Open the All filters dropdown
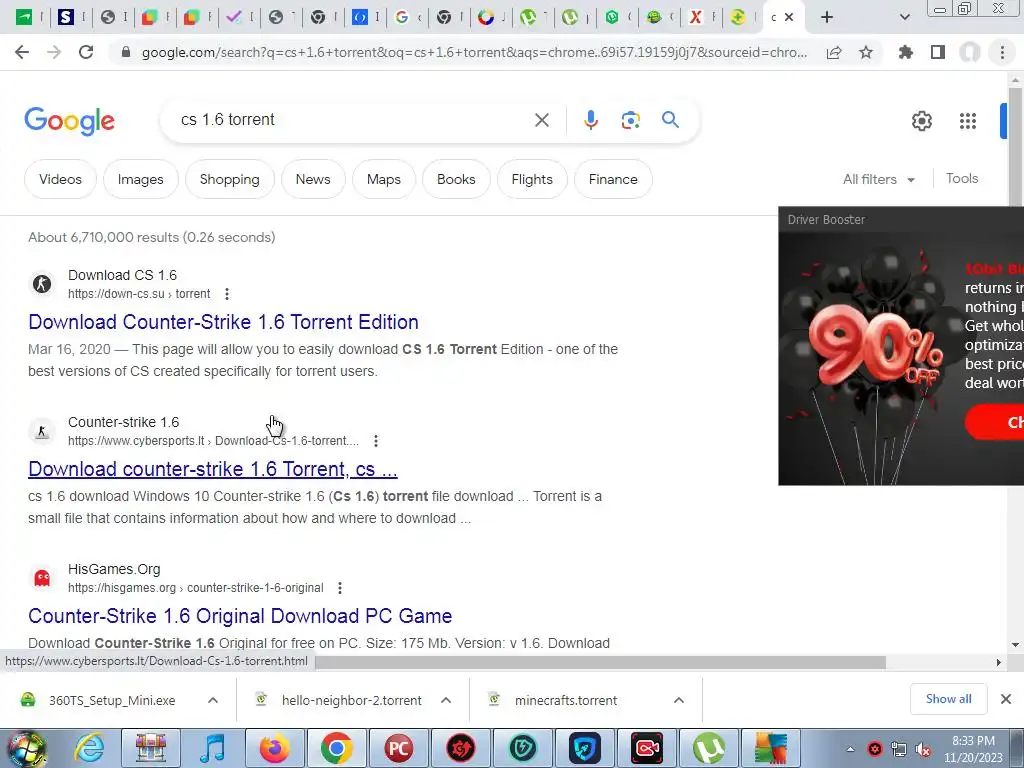The width and height of the screenshot is (1024, 768). 878,179
